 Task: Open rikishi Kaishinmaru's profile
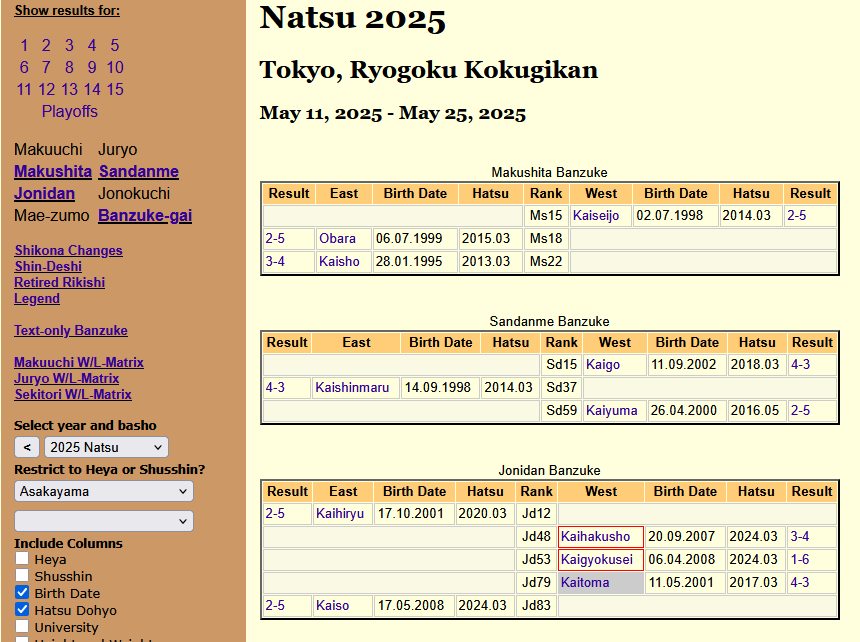(352, 388)
